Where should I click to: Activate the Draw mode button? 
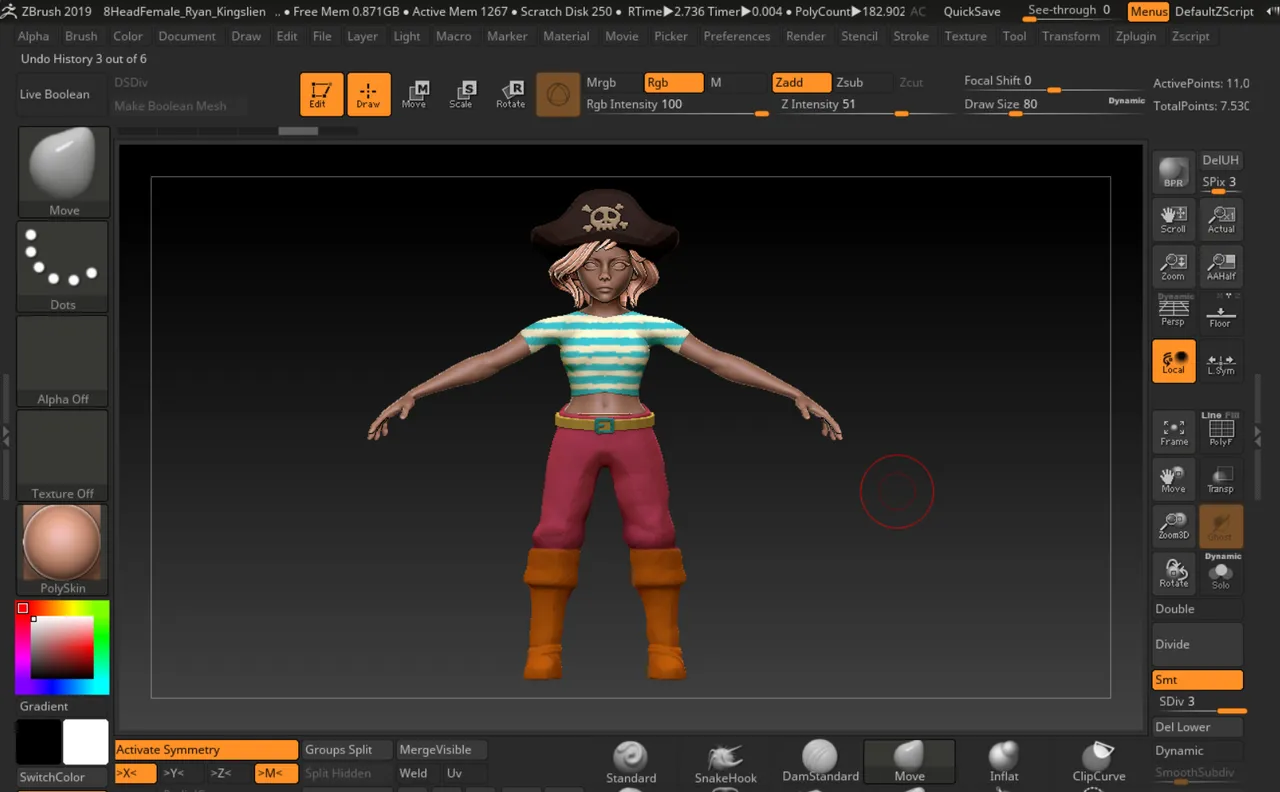point(368,94)
